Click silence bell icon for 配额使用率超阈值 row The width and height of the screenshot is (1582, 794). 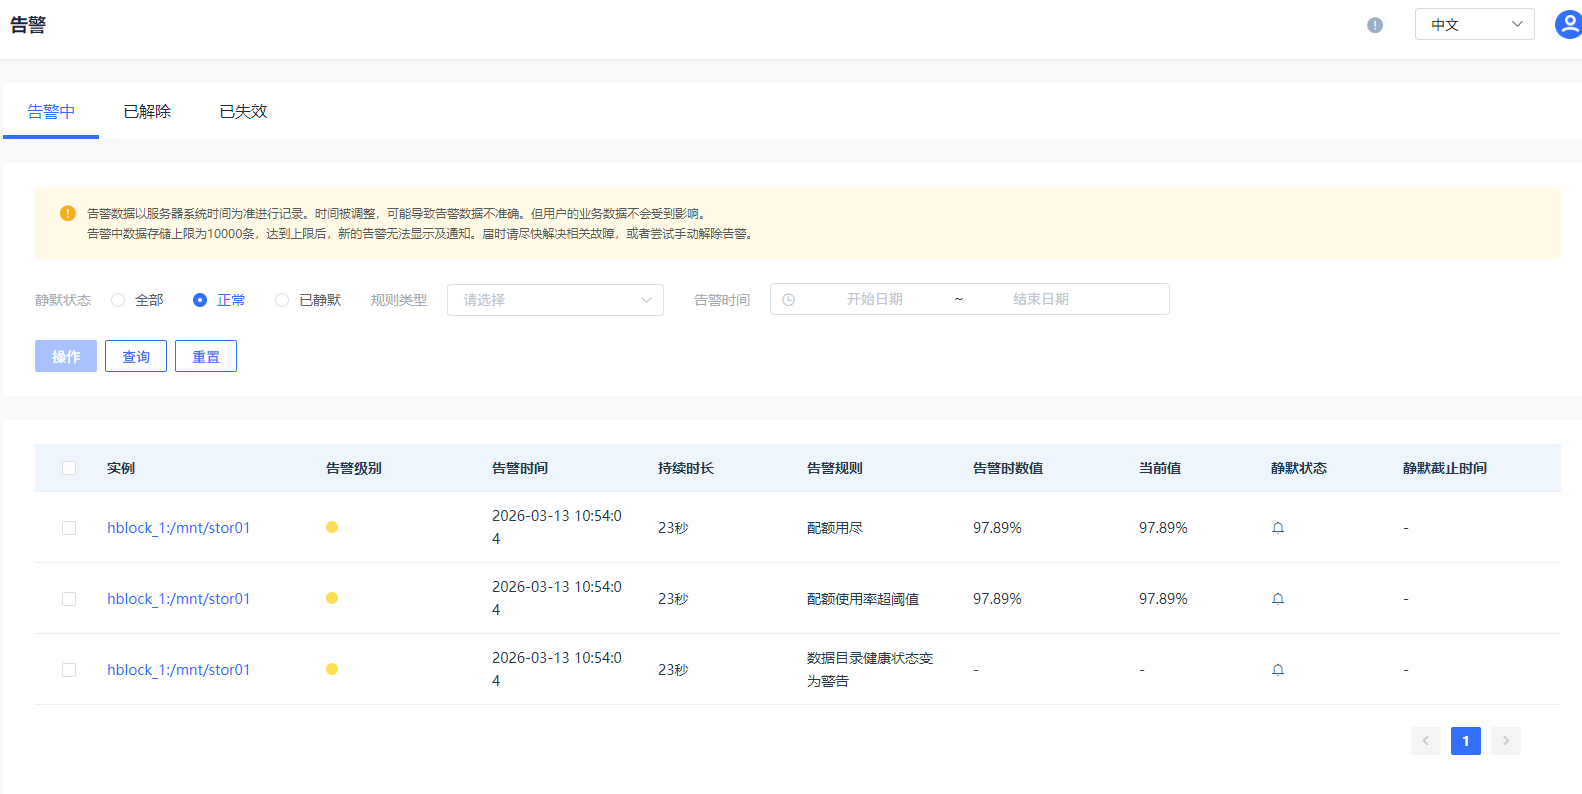tap(1278, 599)
